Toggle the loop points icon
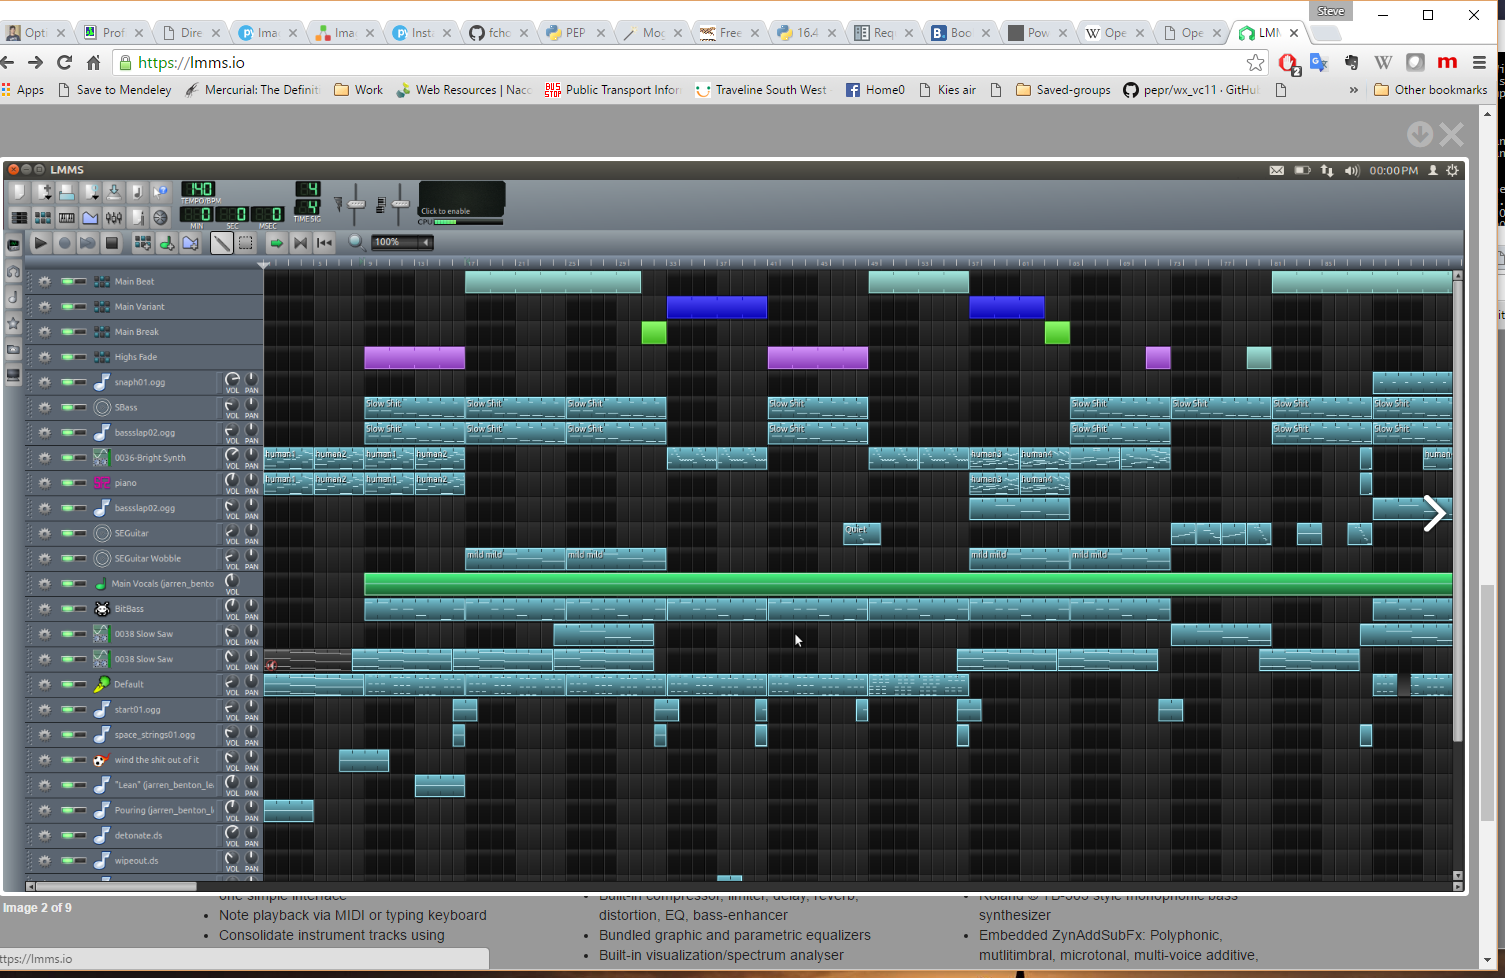This screenshot has height=978, width=1505. tap(300, 243)
